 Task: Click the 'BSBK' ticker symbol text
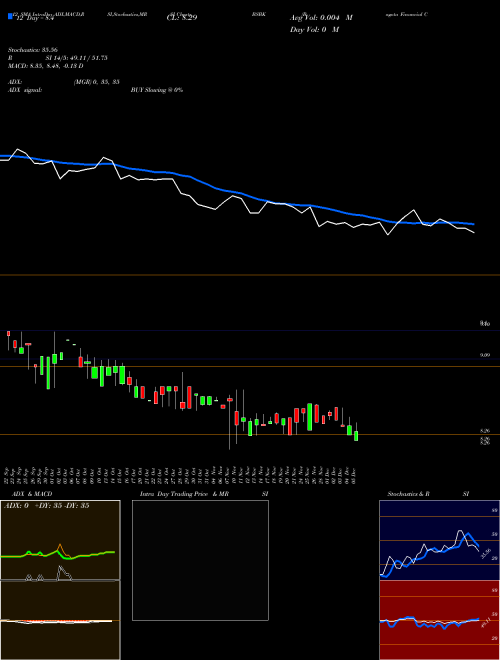tap(258, 14)
